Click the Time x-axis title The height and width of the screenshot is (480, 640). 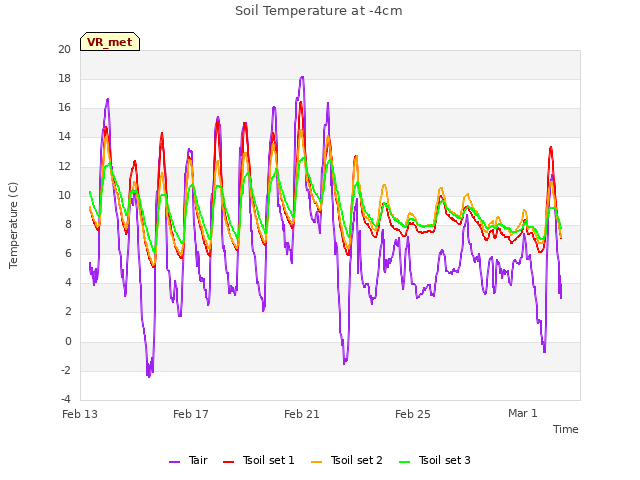tap(566, 429)
